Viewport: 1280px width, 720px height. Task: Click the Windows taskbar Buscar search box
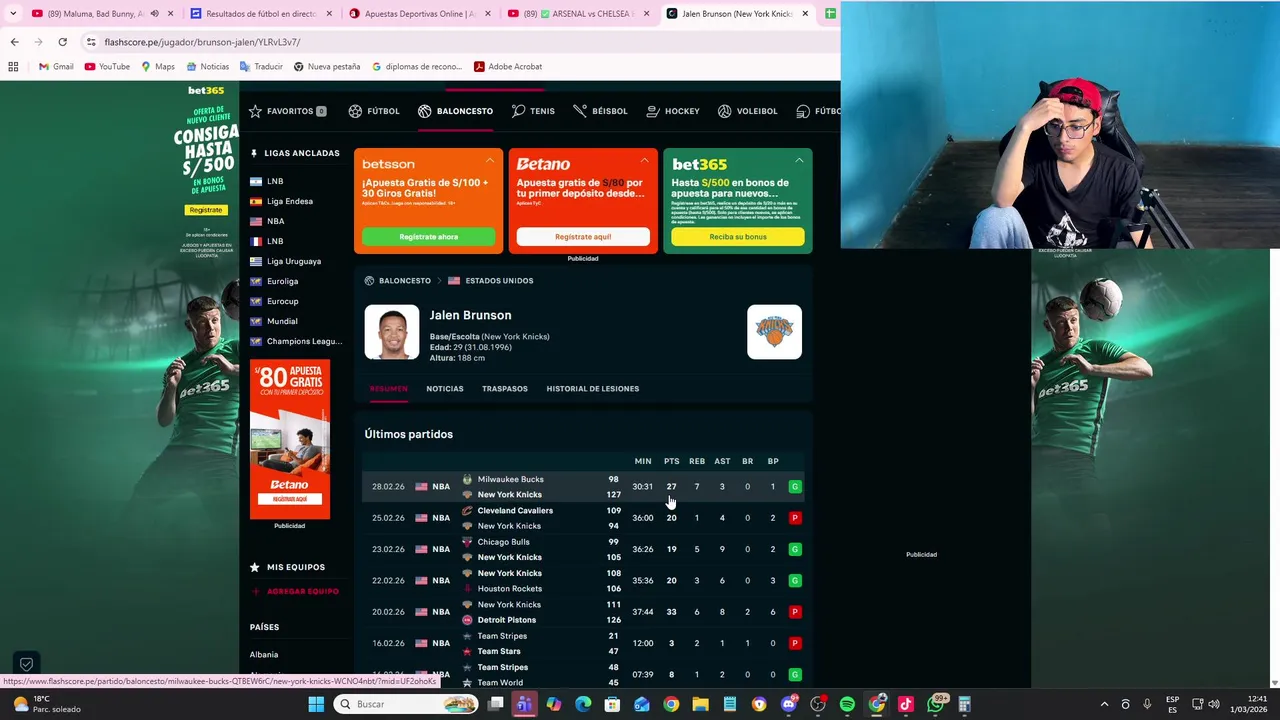(x=405, y=704)
